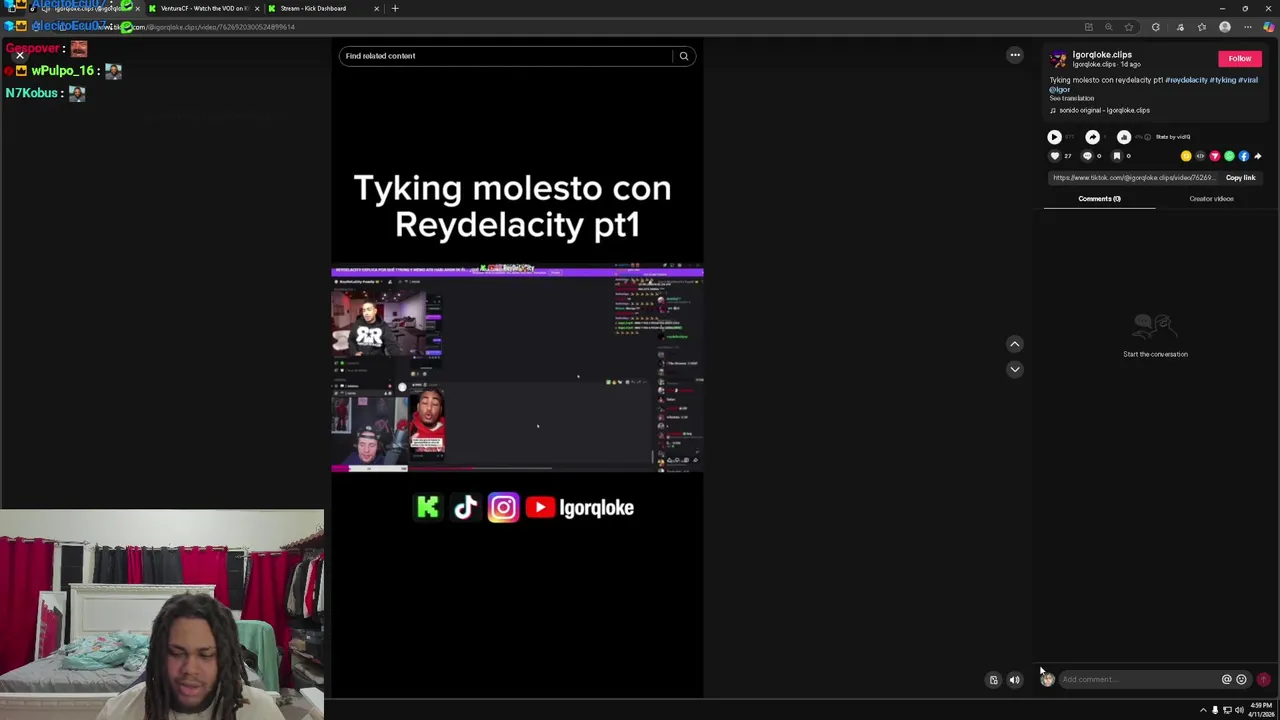Open the browser profile avatar icon
Viewport: 1280px width, 720px height.
(1225, 27)
